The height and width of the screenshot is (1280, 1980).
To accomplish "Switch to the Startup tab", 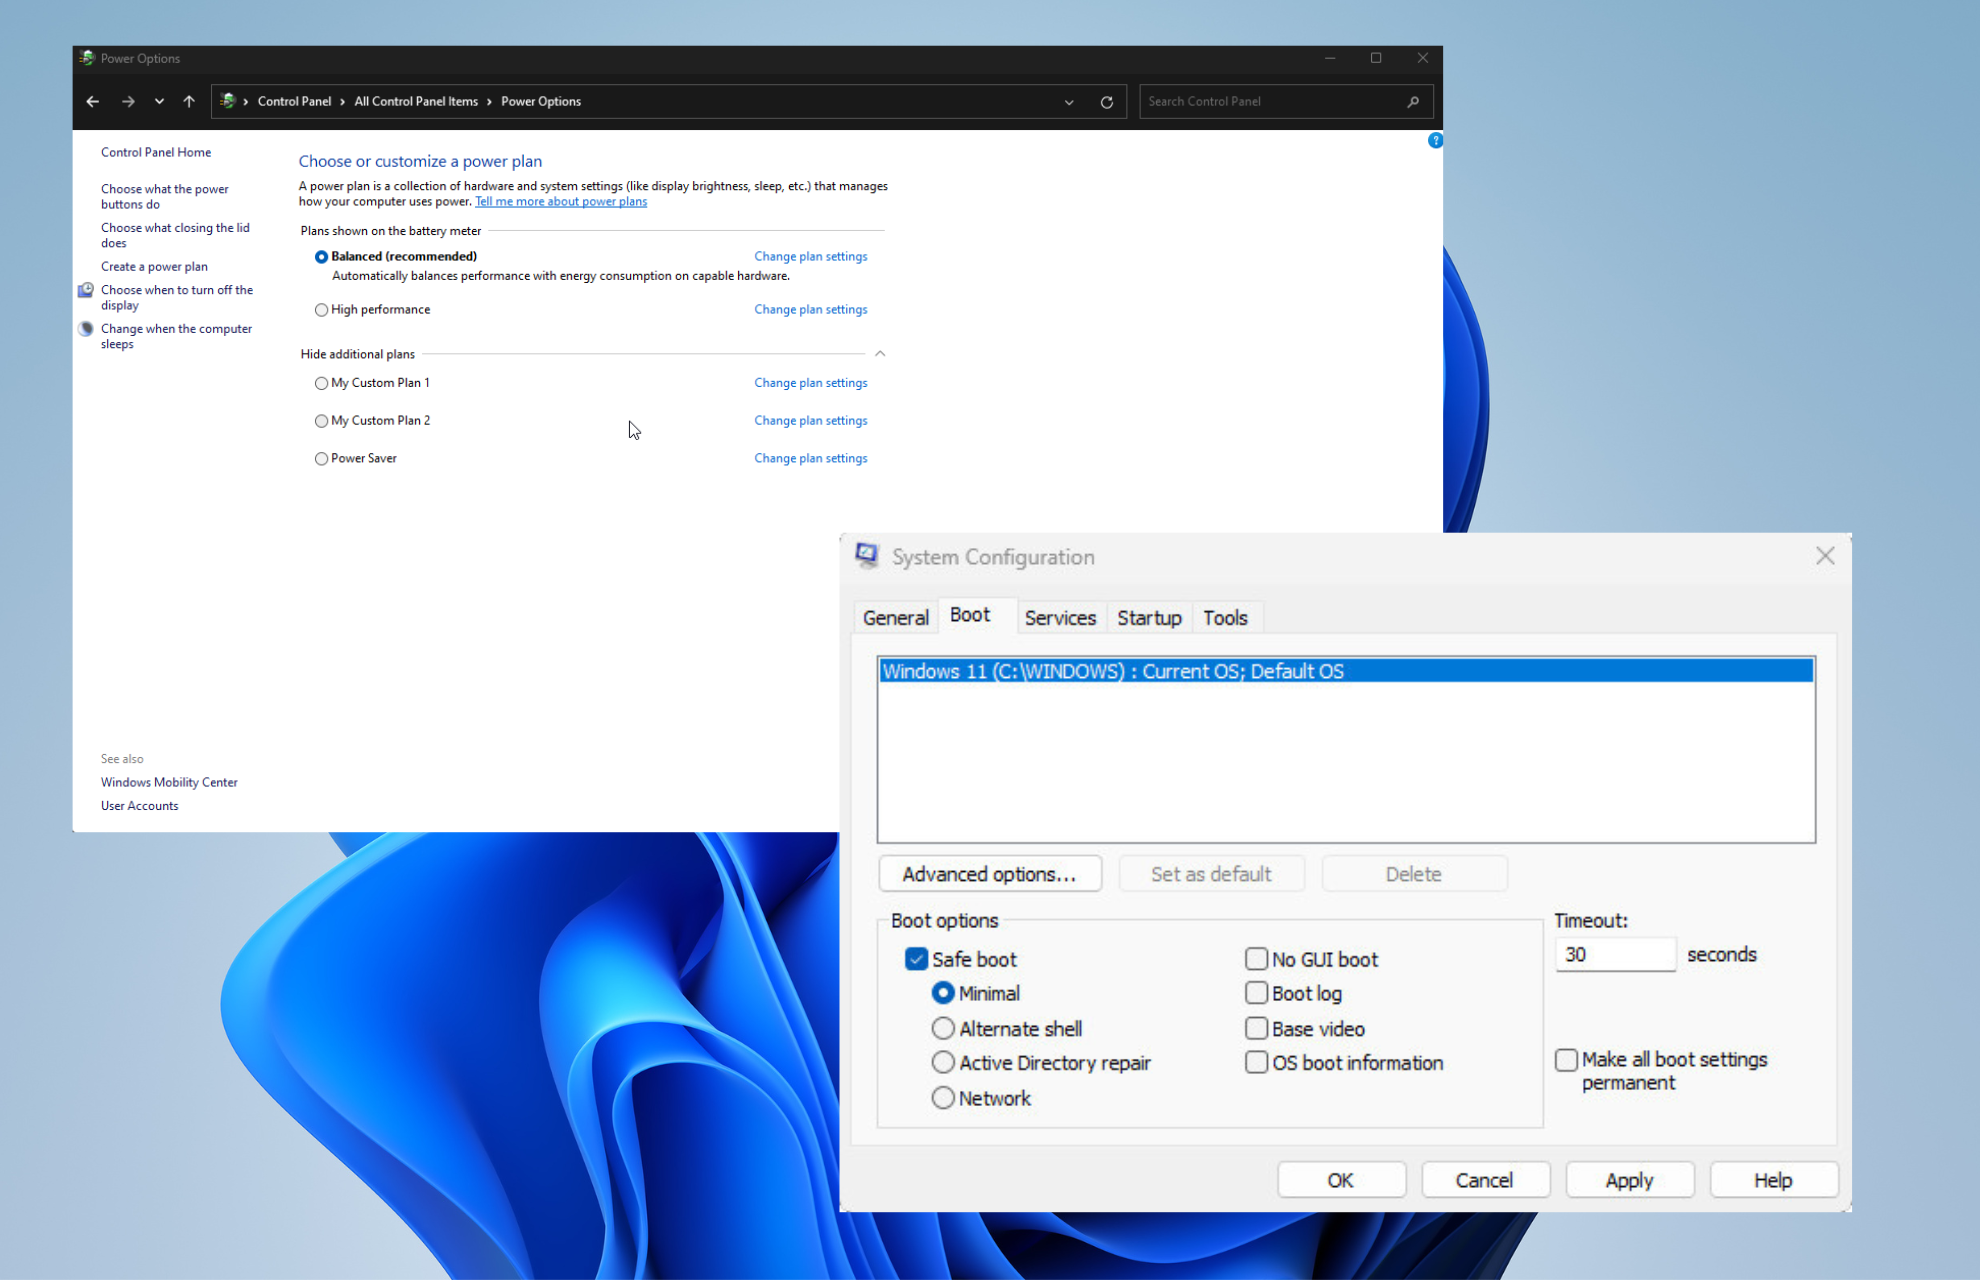I will point(1149,618).
